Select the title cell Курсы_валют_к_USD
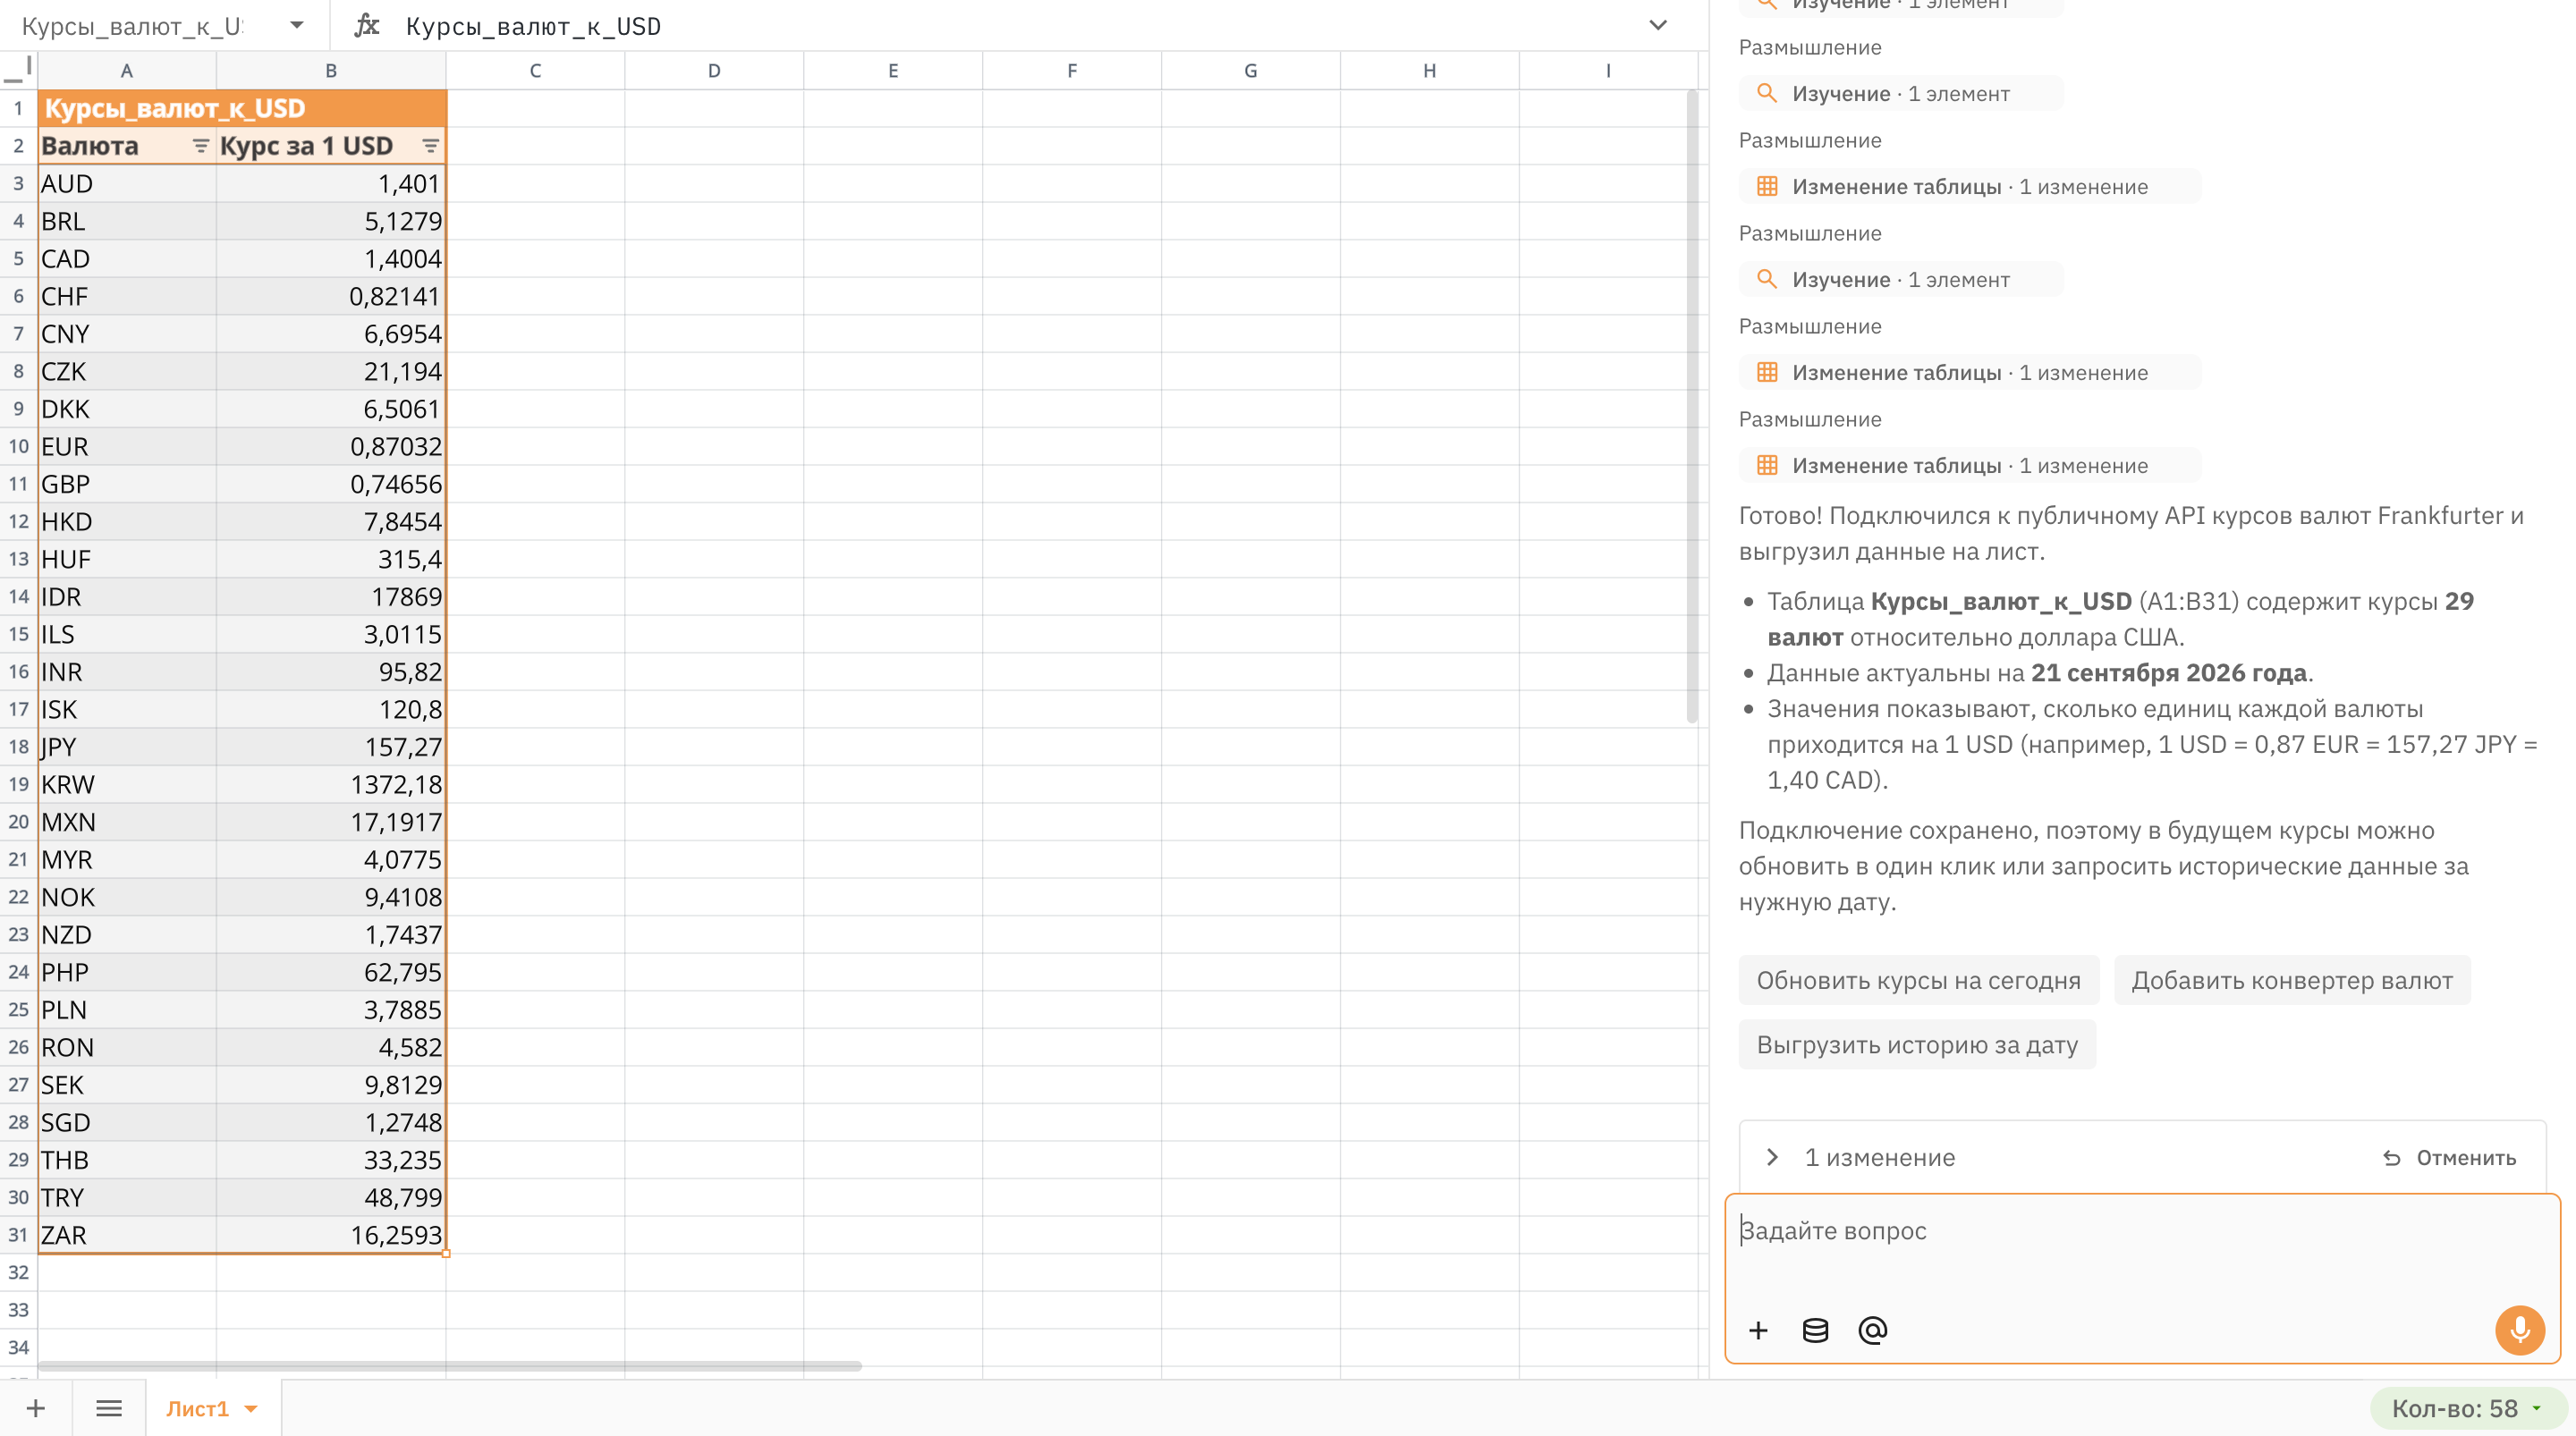2576x1436 pixels. pyautogui.click(x=242, y=108)
